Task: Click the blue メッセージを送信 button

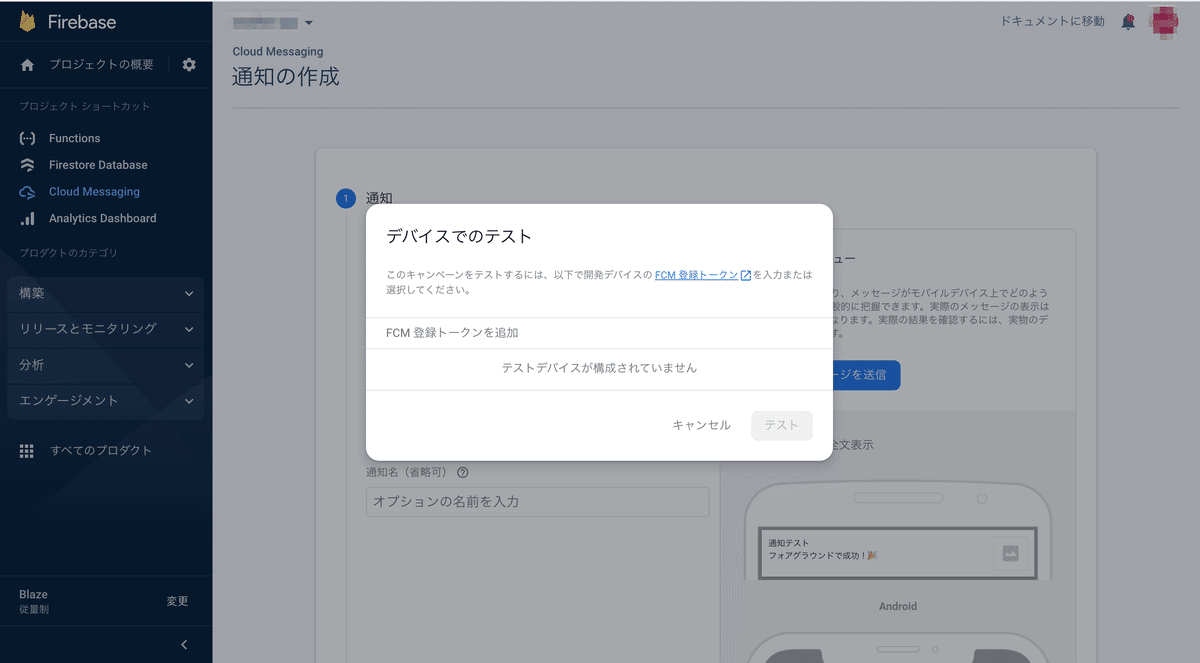Action: [x=866, y=375]
